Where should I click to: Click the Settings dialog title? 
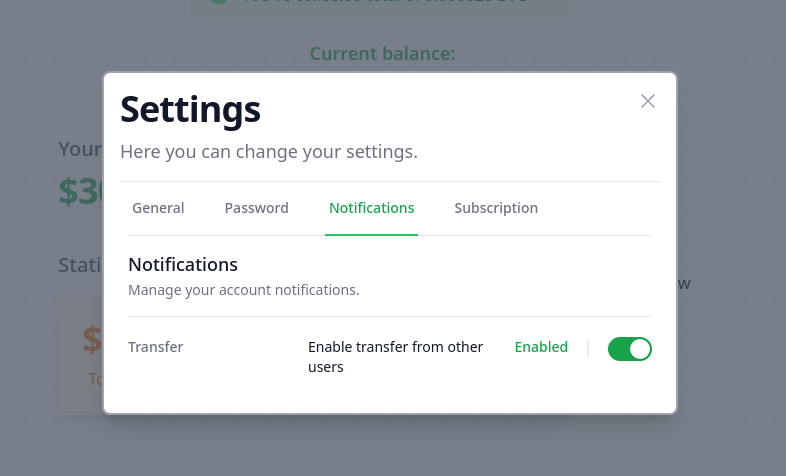[x=190, y=109]
